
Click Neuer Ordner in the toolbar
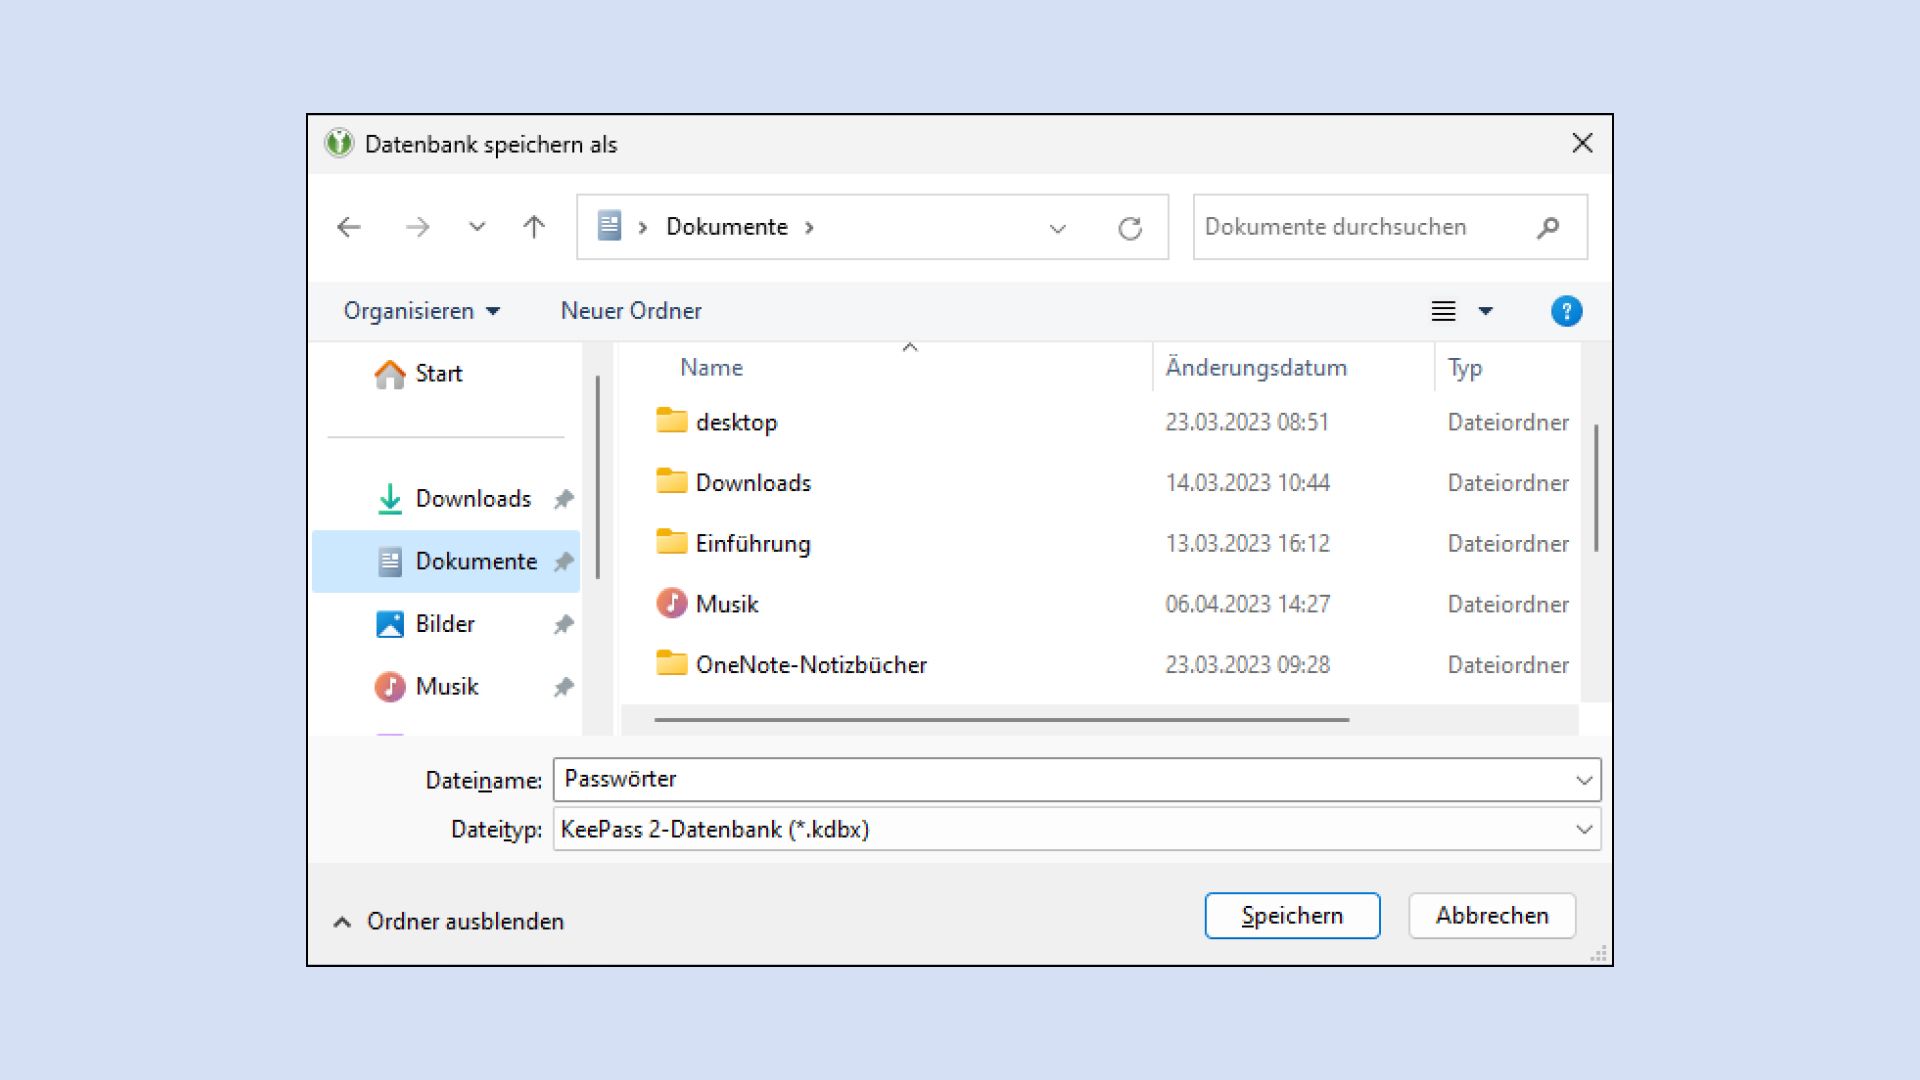pyautogui.click(x=630, y=311)
